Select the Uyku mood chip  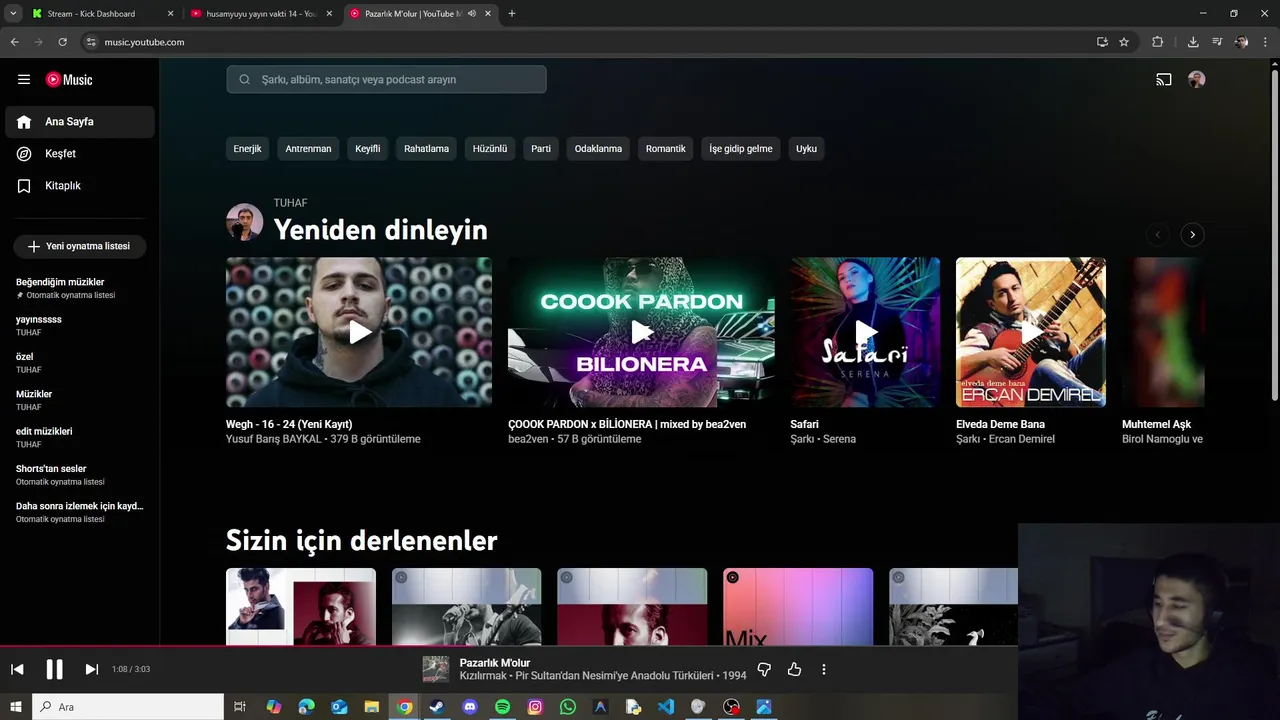coord(807,149)
